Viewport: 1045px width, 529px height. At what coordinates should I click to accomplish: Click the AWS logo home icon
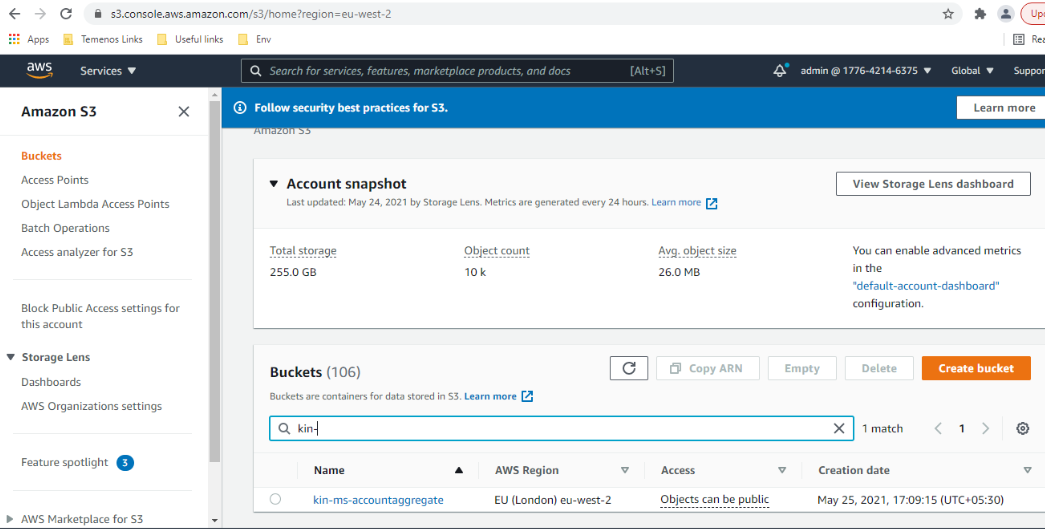tap(40, 70)
